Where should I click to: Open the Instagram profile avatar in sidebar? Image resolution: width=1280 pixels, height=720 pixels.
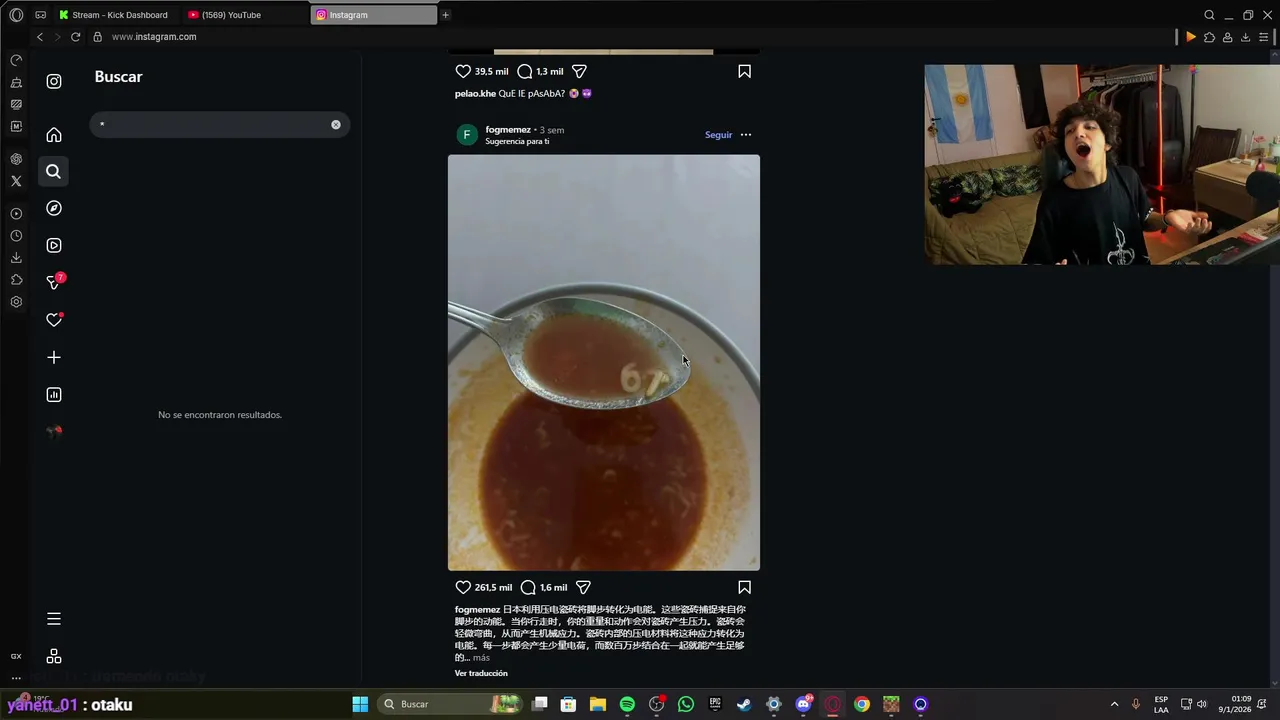(x=54, y=432)
